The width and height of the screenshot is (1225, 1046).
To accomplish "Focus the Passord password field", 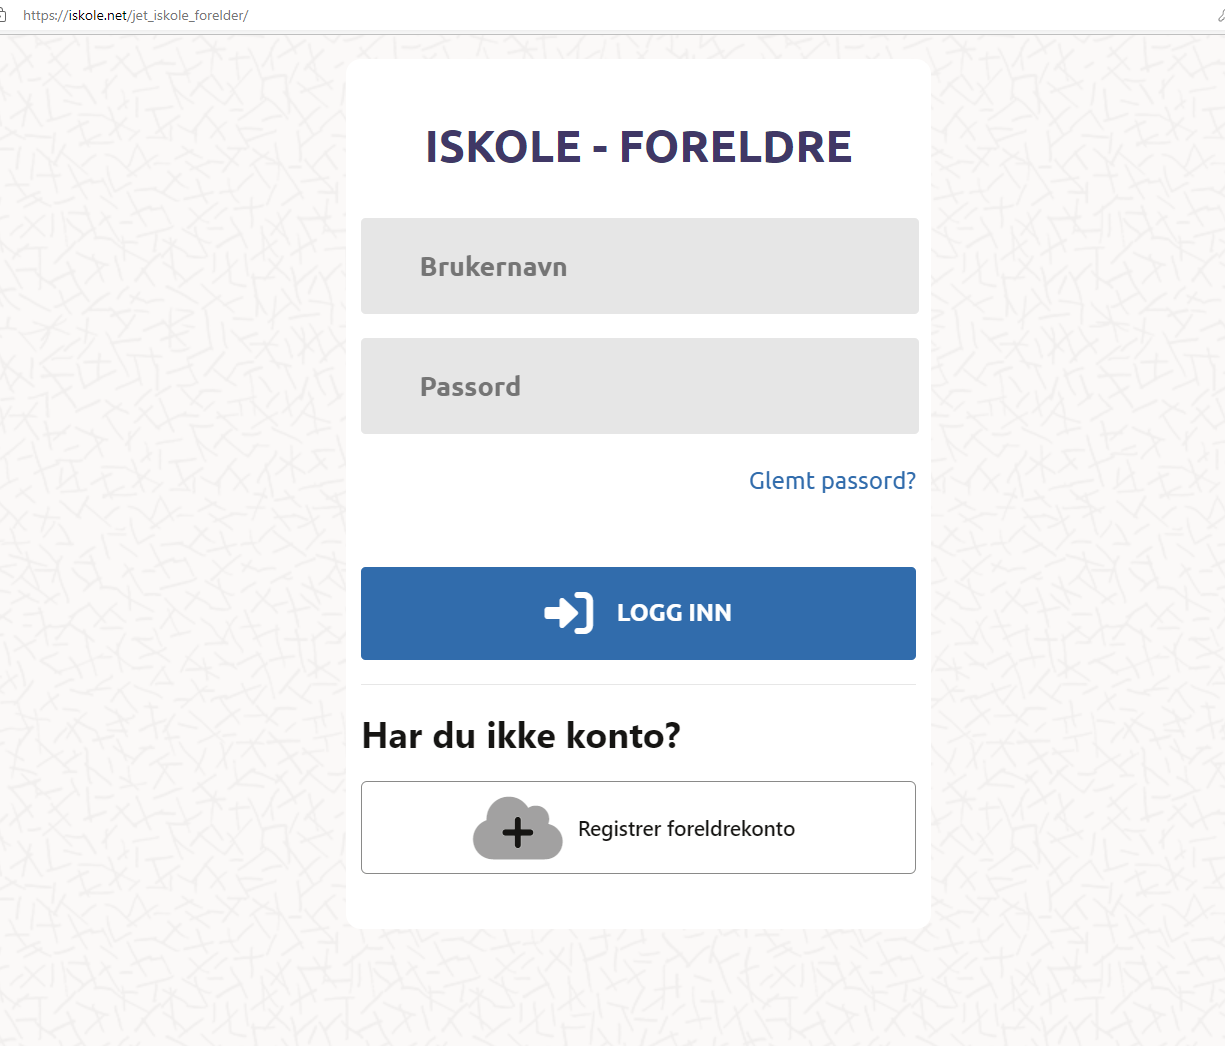I will click(639, 386).
